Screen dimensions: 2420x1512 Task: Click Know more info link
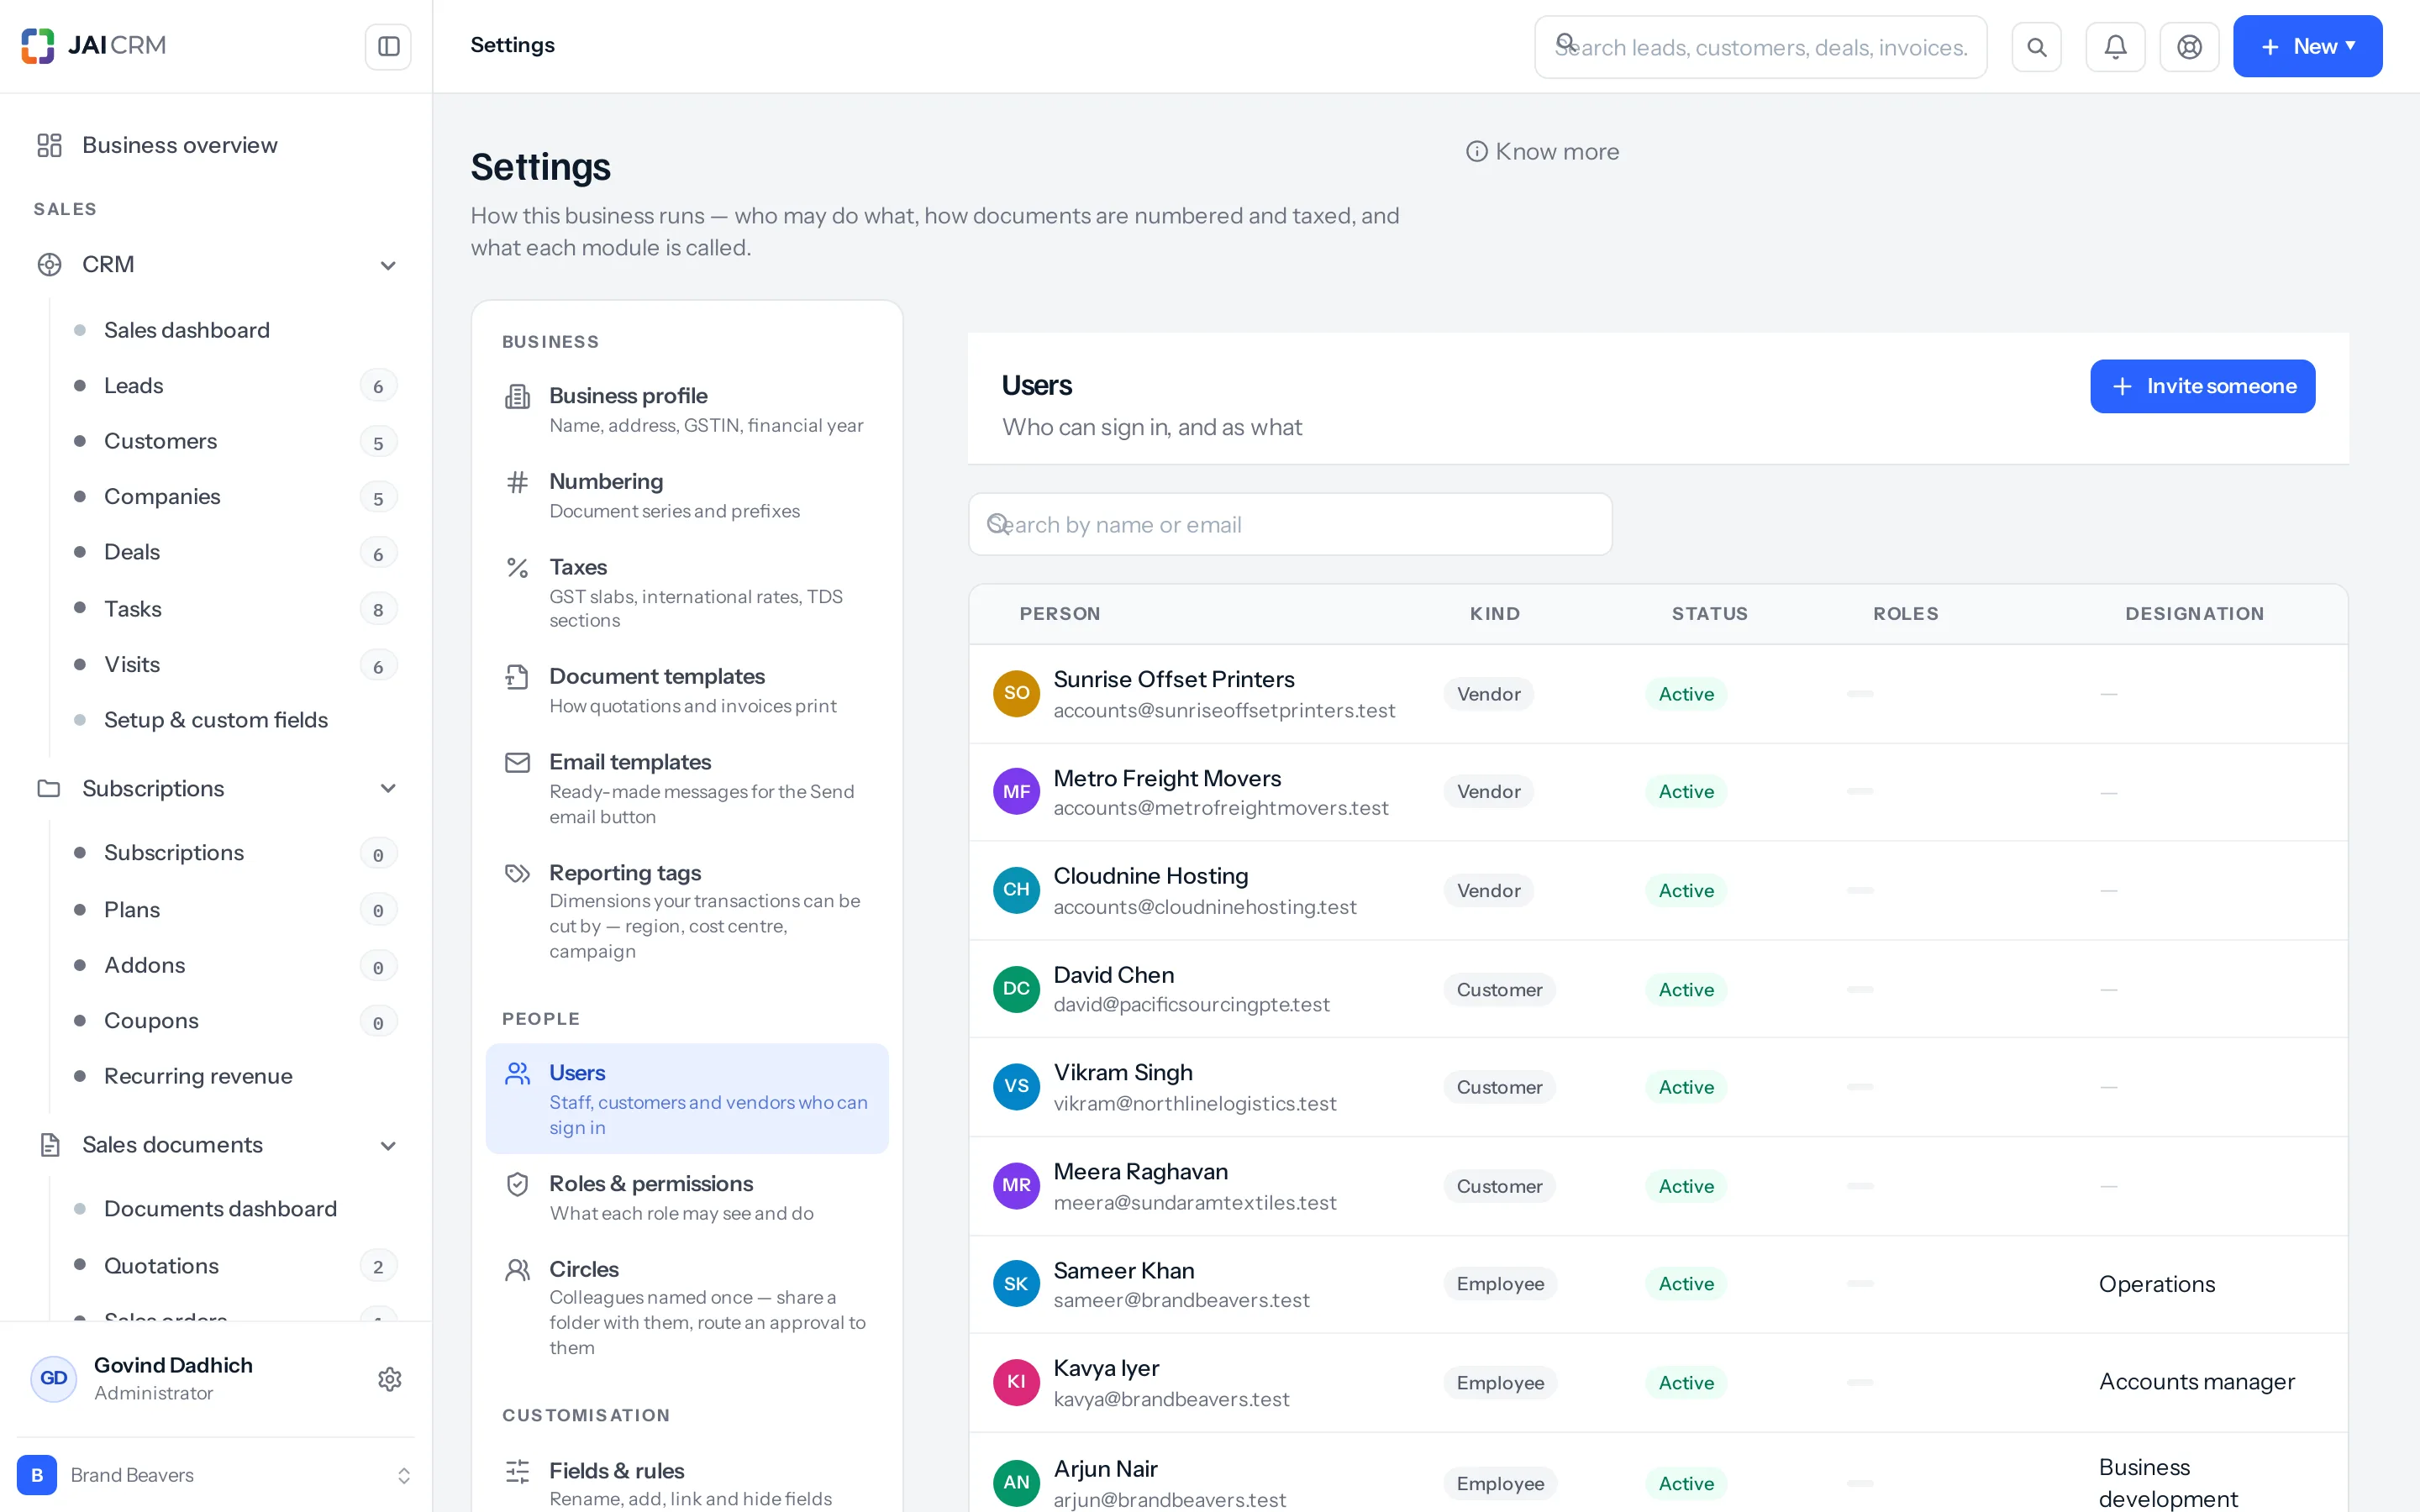click(x=1542, y=151)
